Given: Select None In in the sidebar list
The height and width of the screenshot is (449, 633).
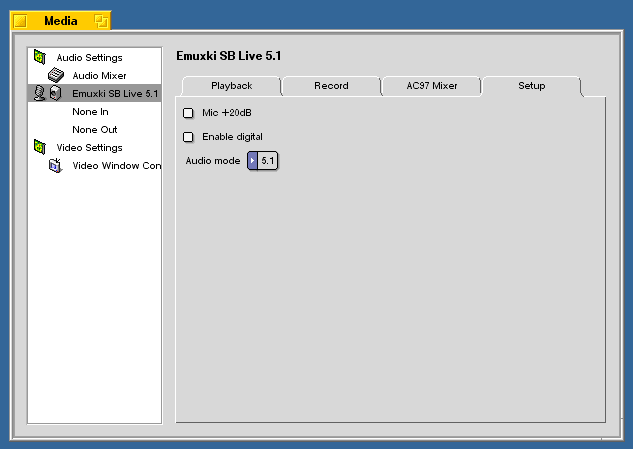Looking at the screenshot, I should (90, 112).
